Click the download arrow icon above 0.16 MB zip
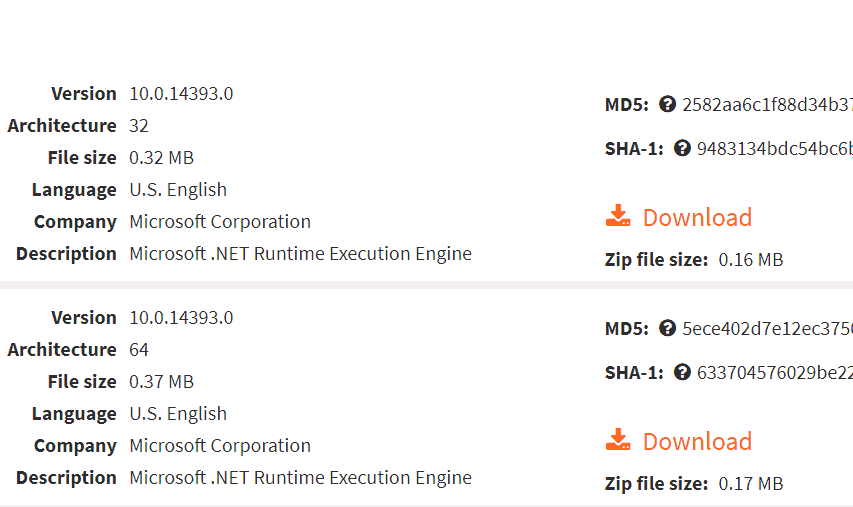Image resolution: width=853 pixels, height=507 pixels. pos(618,216)
